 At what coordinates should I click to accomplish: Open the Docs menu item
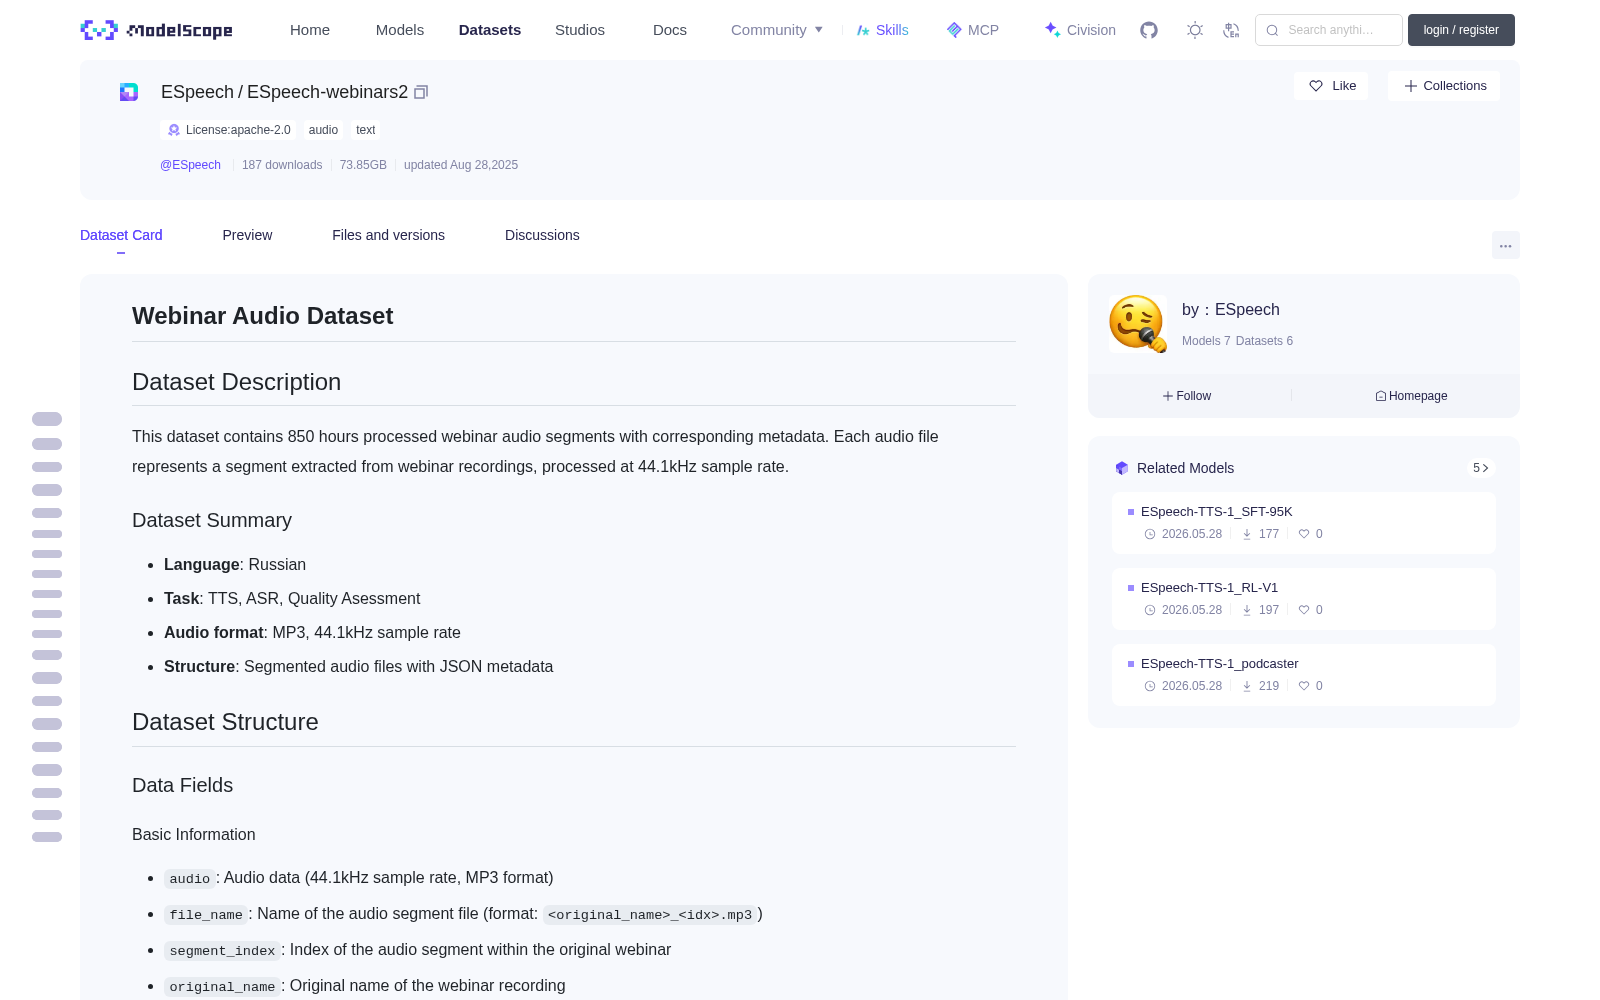[x=670, y=30]
